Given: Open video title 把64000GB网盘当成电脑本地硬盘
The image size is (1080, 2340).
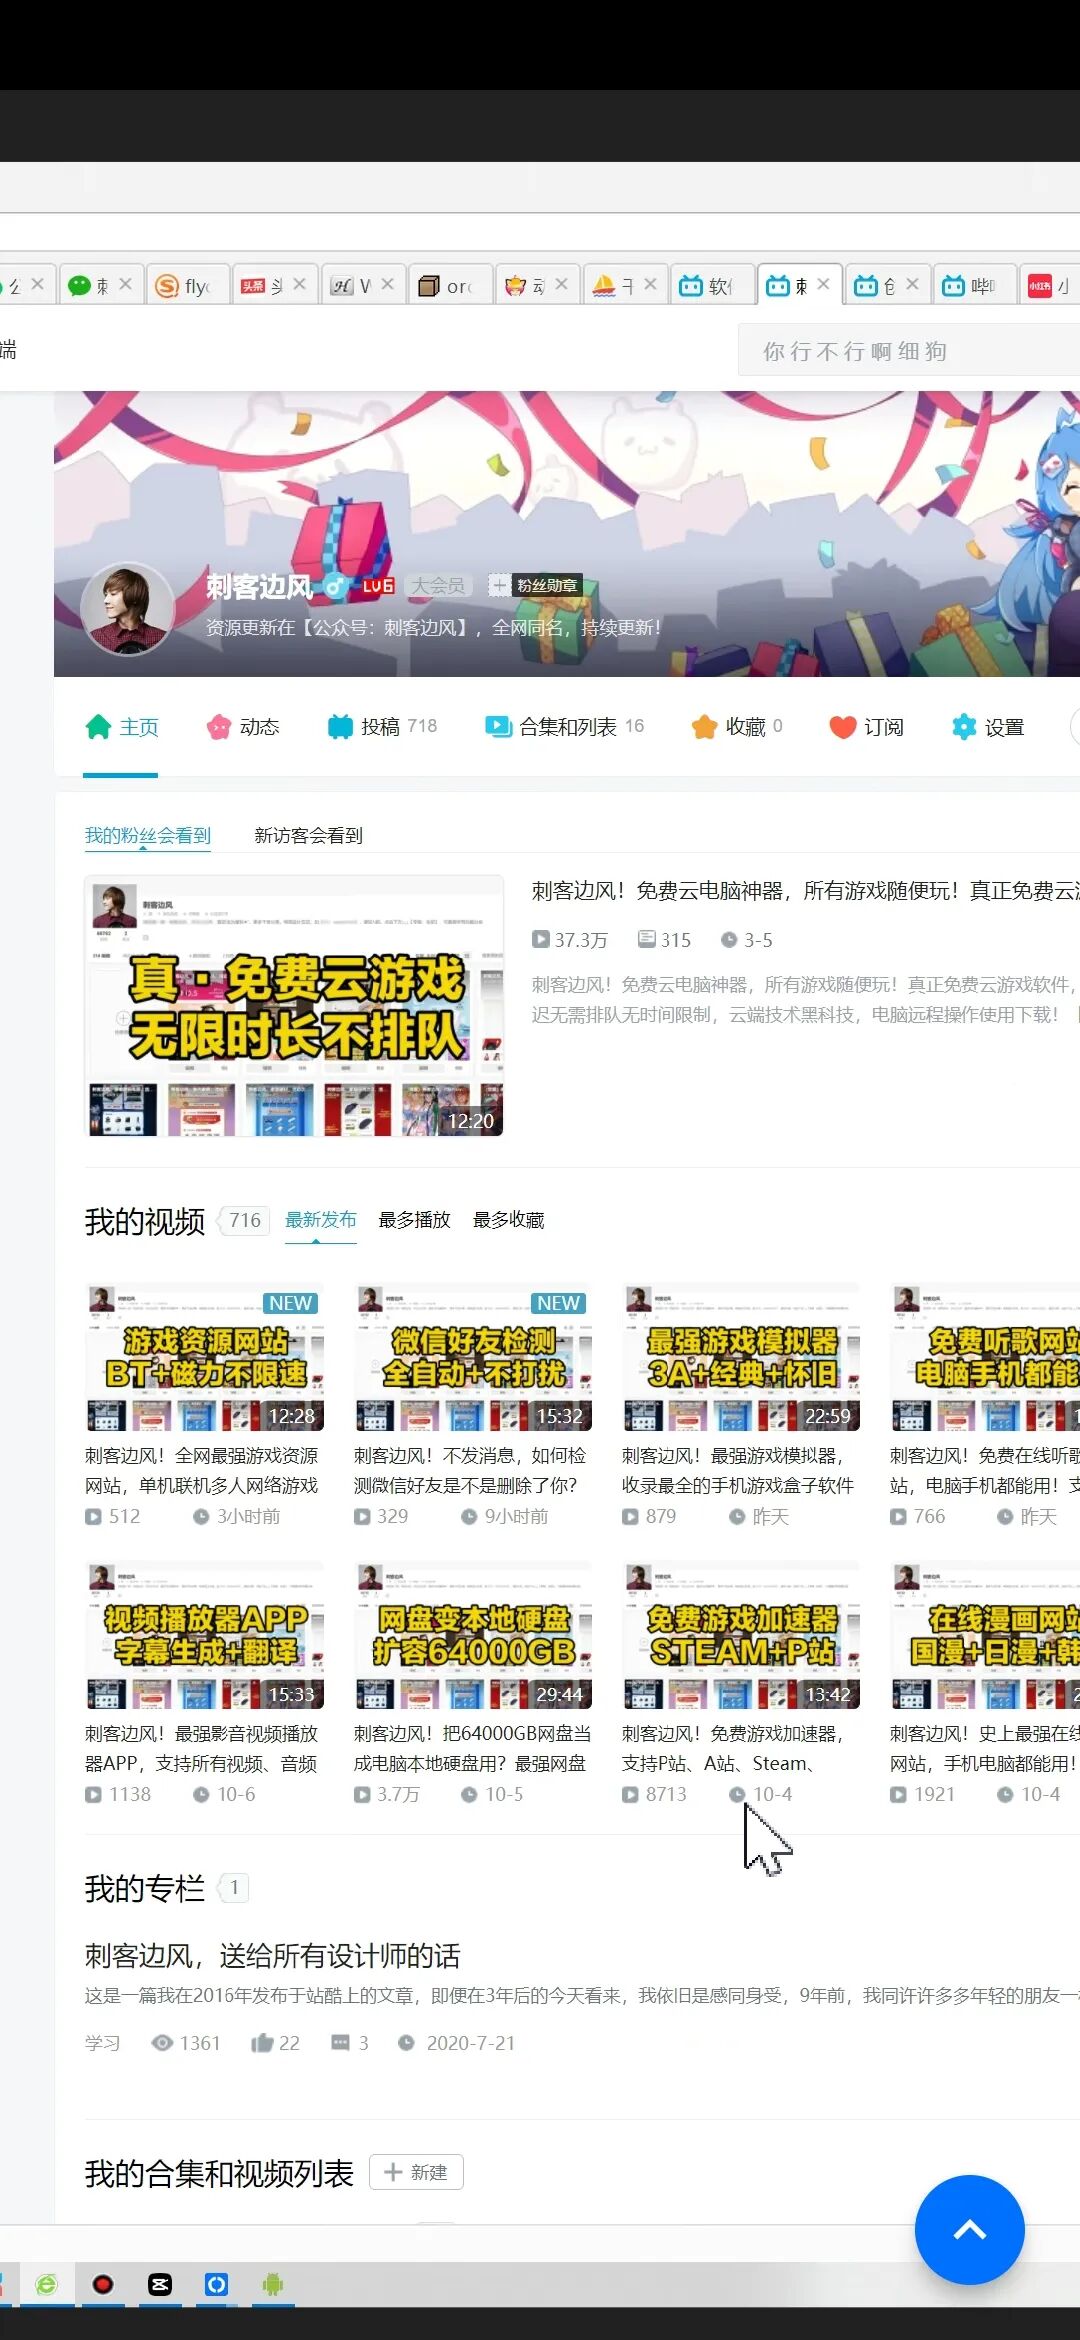Looking at the screenshot, I should [472, 1749].
